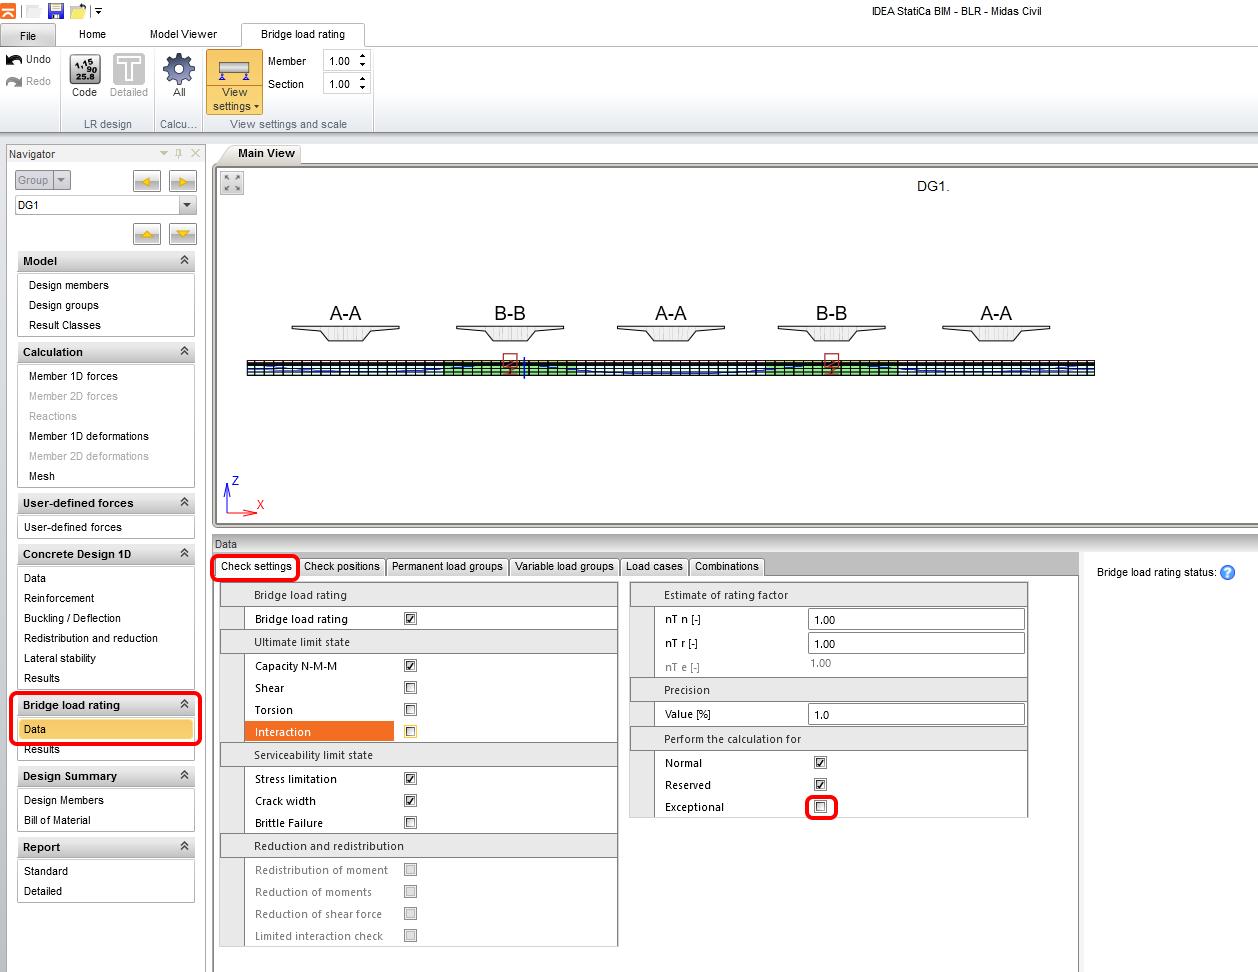
Task: Open the Load cases tab
Action: click(x=654, y=567)
